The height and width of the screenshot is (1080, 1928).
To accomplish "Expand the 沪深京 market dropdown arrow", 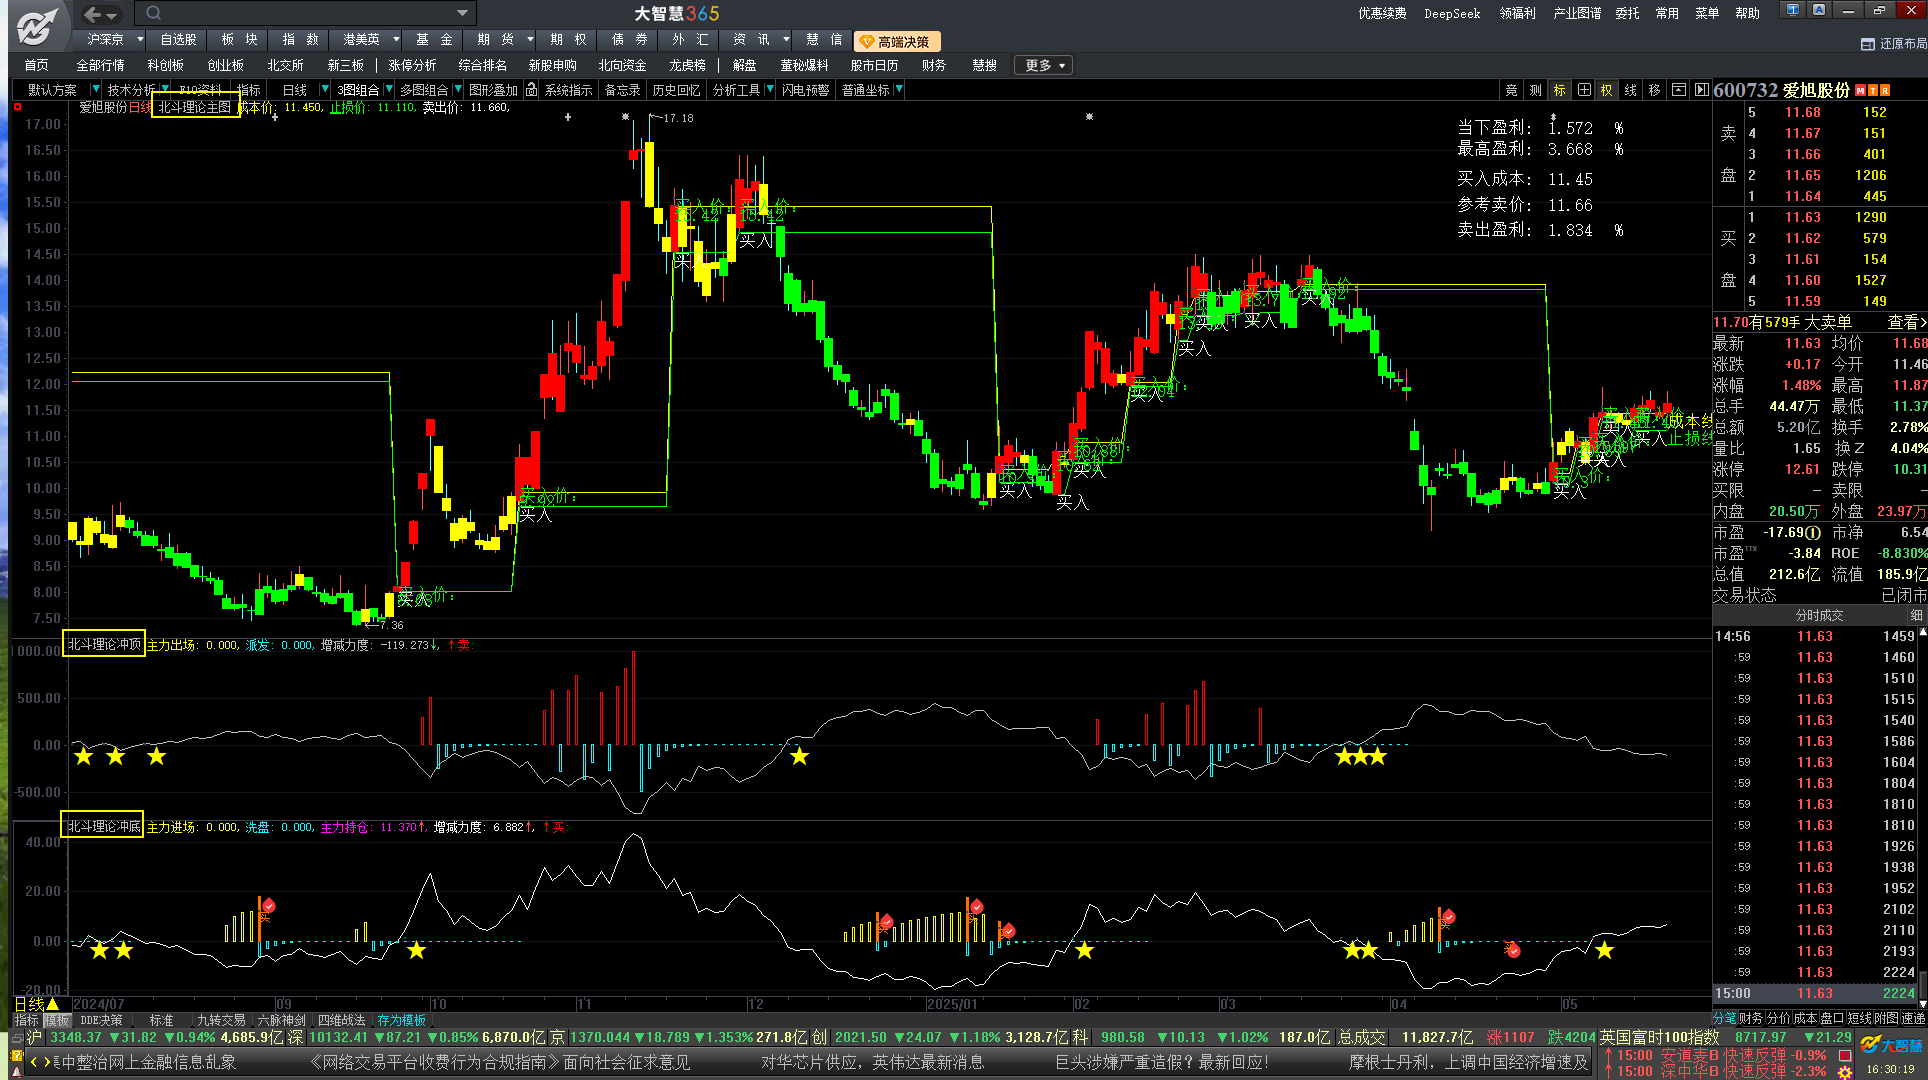I will click(x=140, y=40).
